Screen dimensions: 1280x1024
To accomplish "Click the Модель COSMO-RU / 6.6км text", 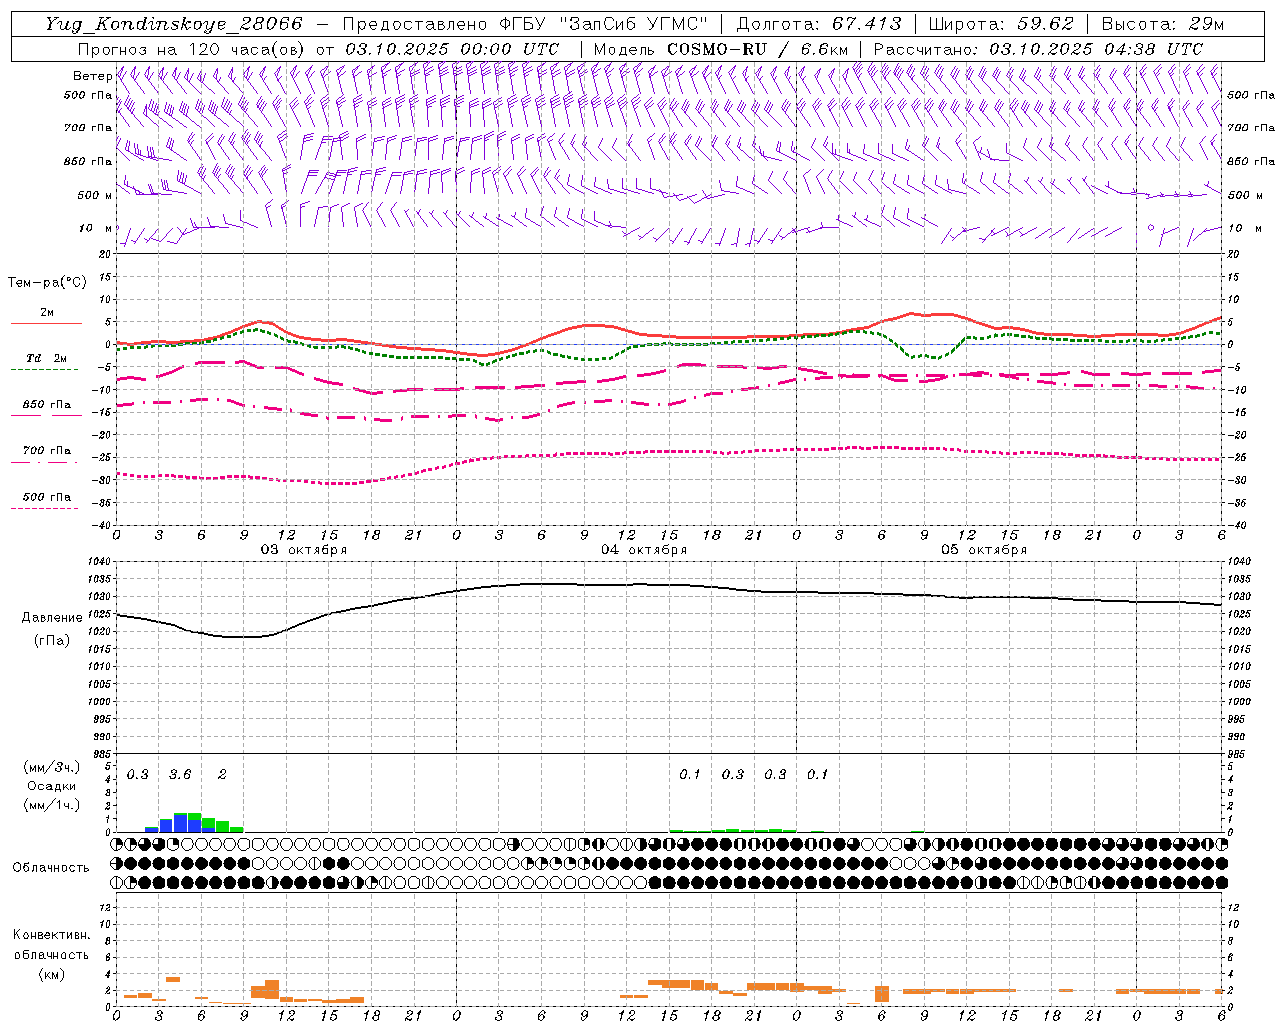I will [721, 49].
